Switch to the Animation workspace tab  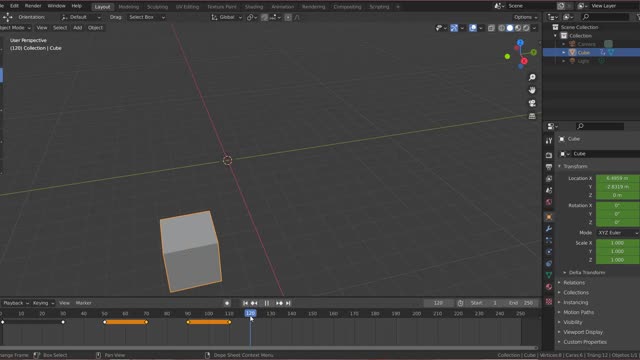pos(282,7)
